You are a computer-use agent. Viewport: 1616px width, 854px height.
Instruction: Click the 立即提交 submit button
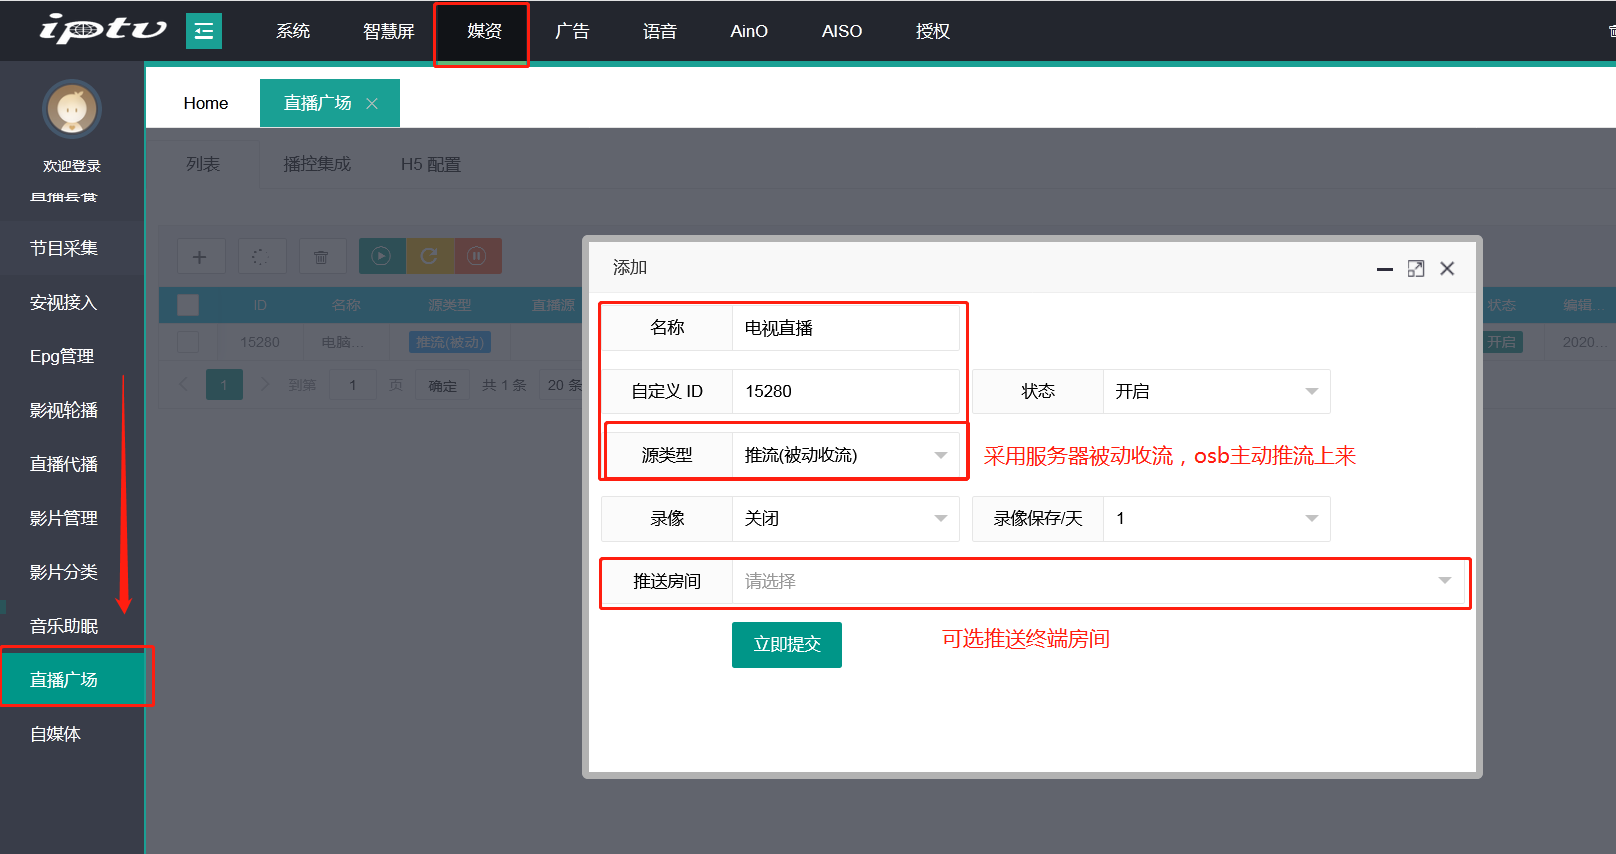[x=787, y=644]
